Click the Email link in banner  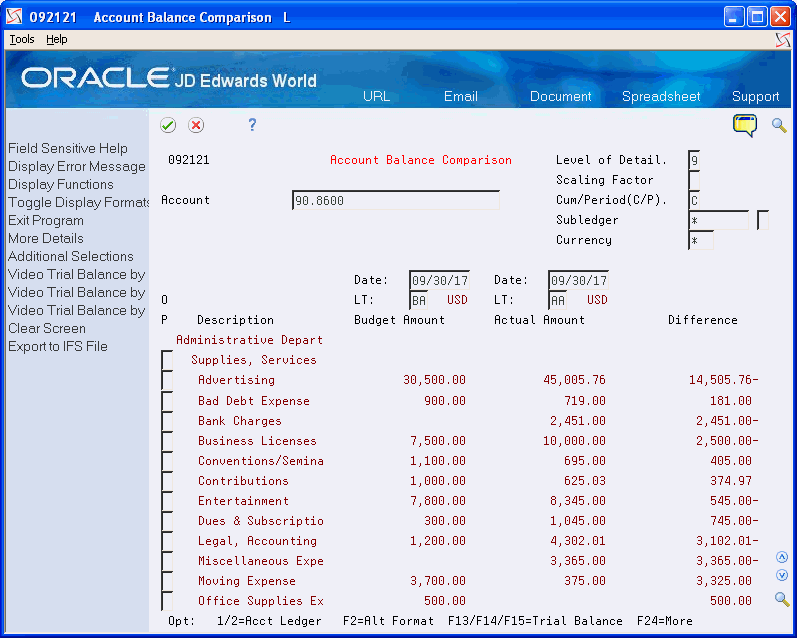461,97
